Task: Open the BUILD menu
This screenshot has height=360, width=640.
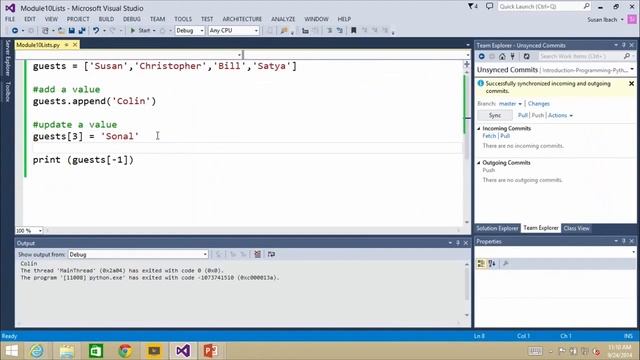Action: click(x=106, y=19)
